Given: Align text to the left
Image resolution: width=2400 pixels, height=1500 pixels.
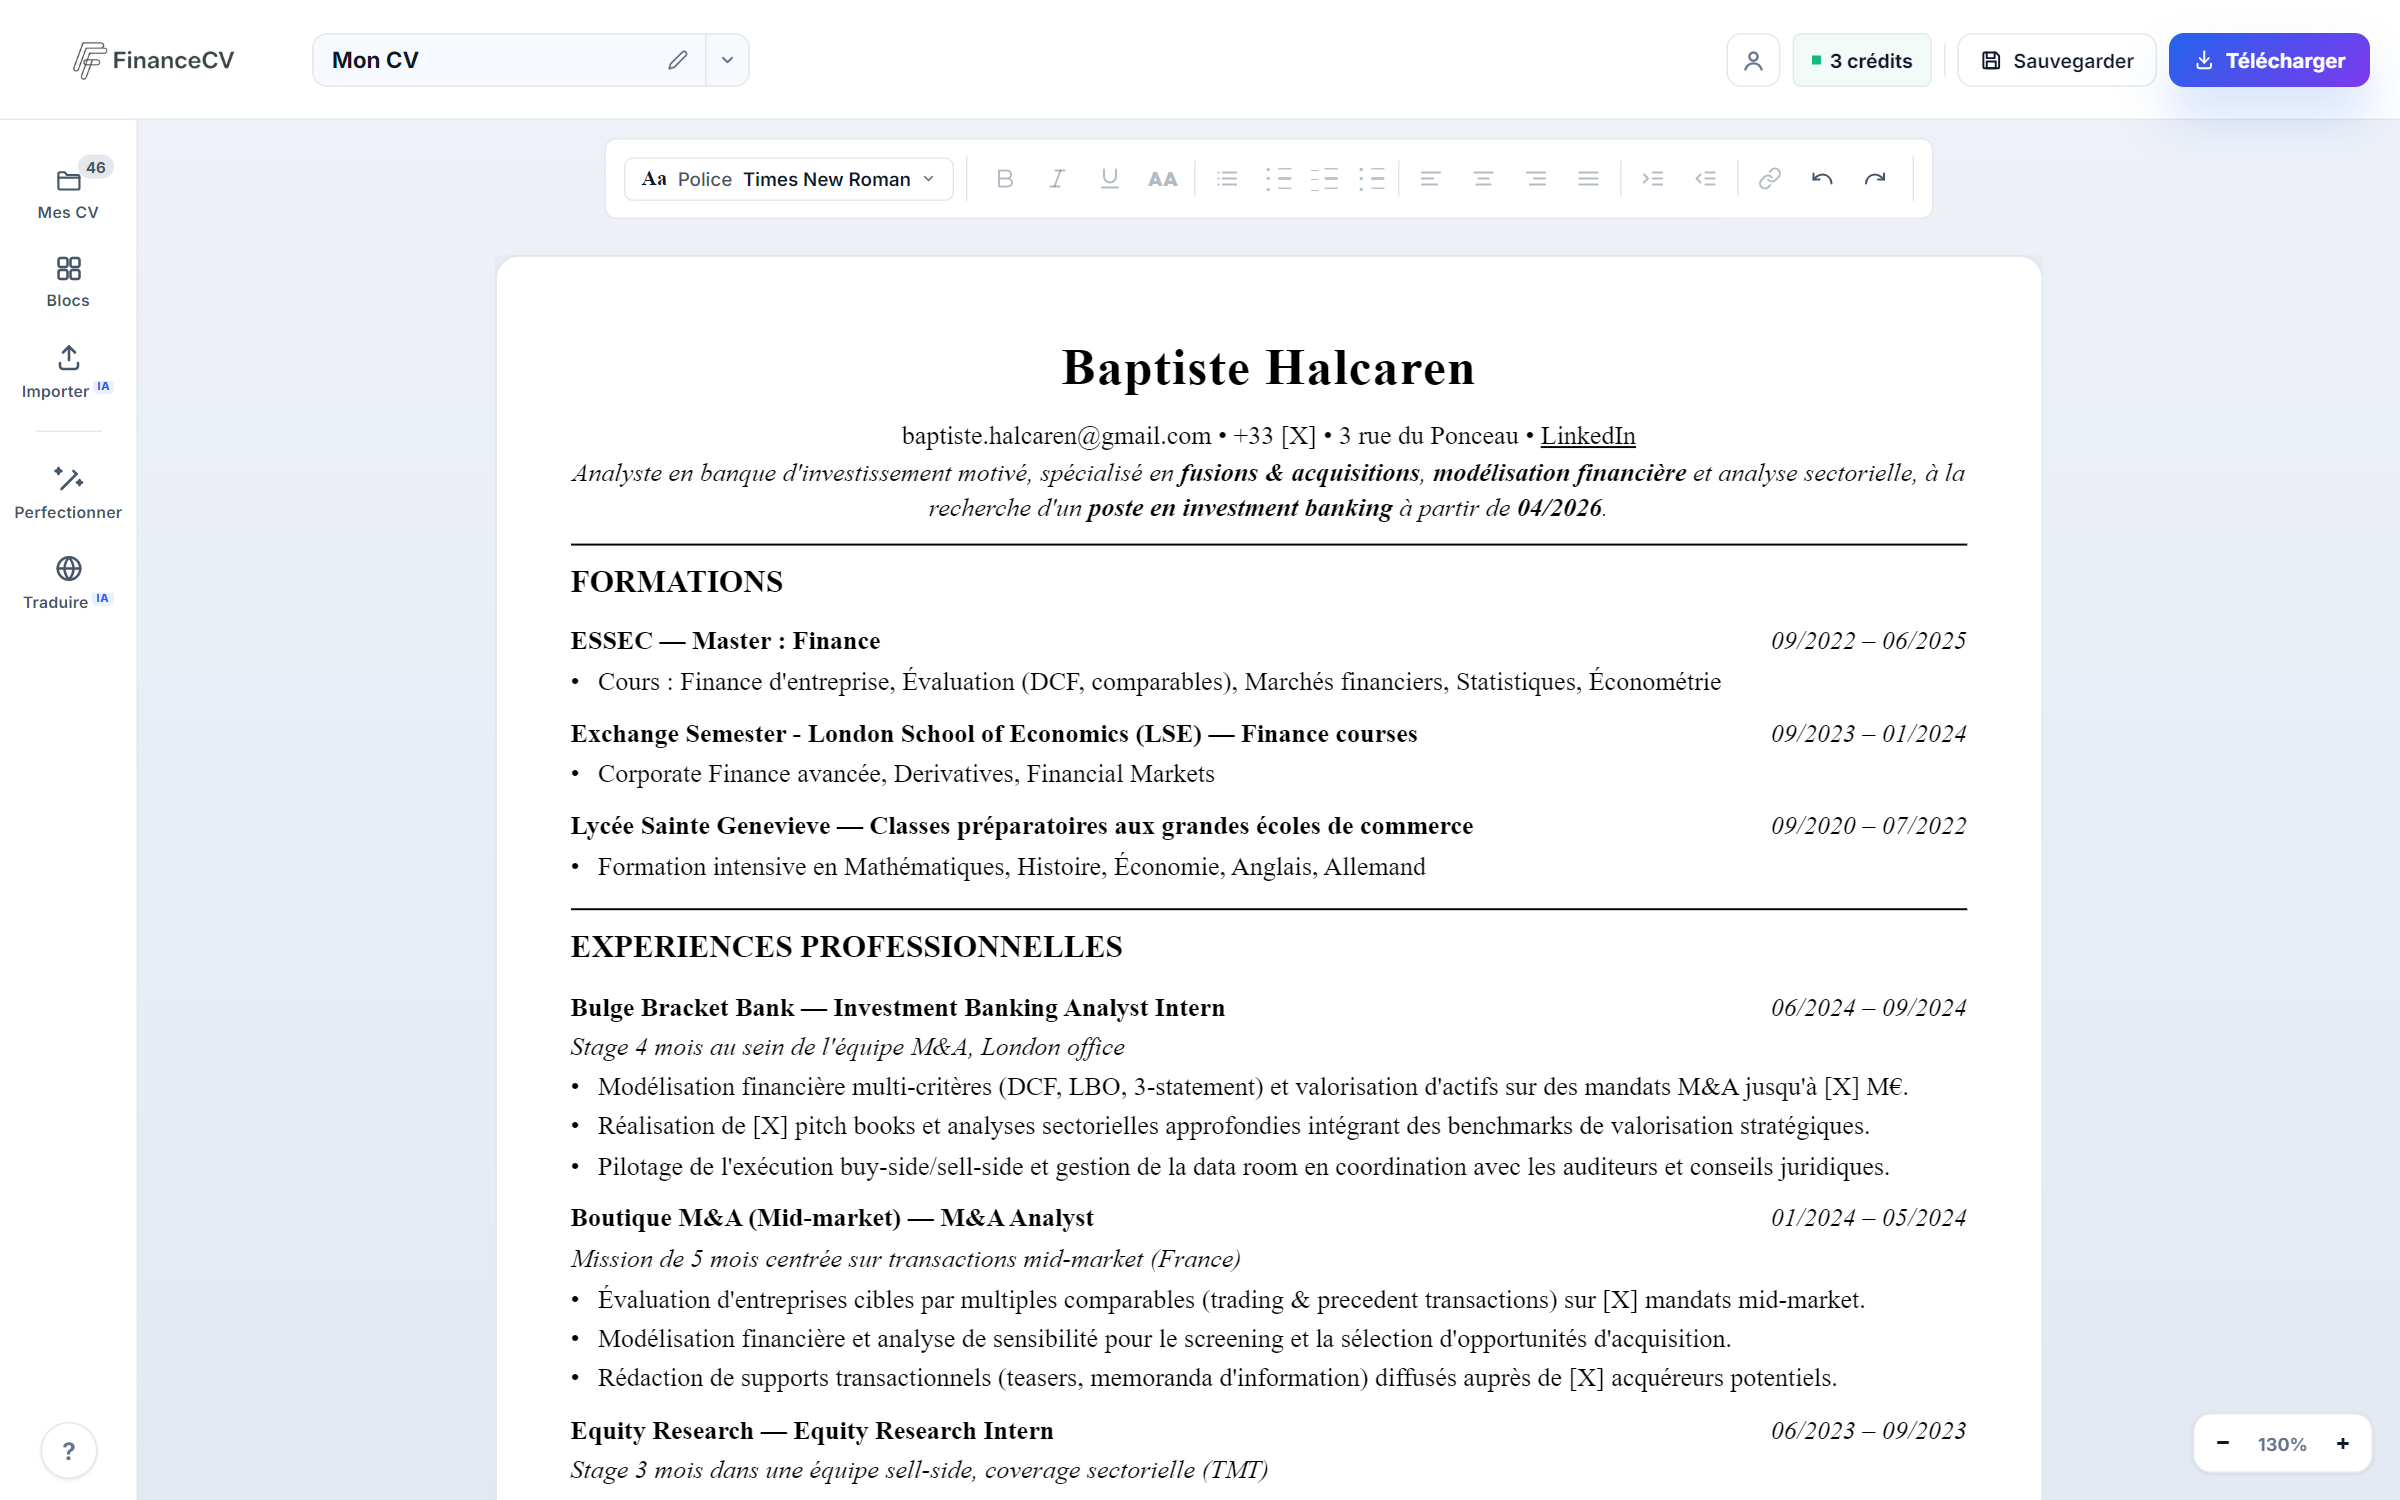Looking at the screenshot, I should pos(1431,179).
